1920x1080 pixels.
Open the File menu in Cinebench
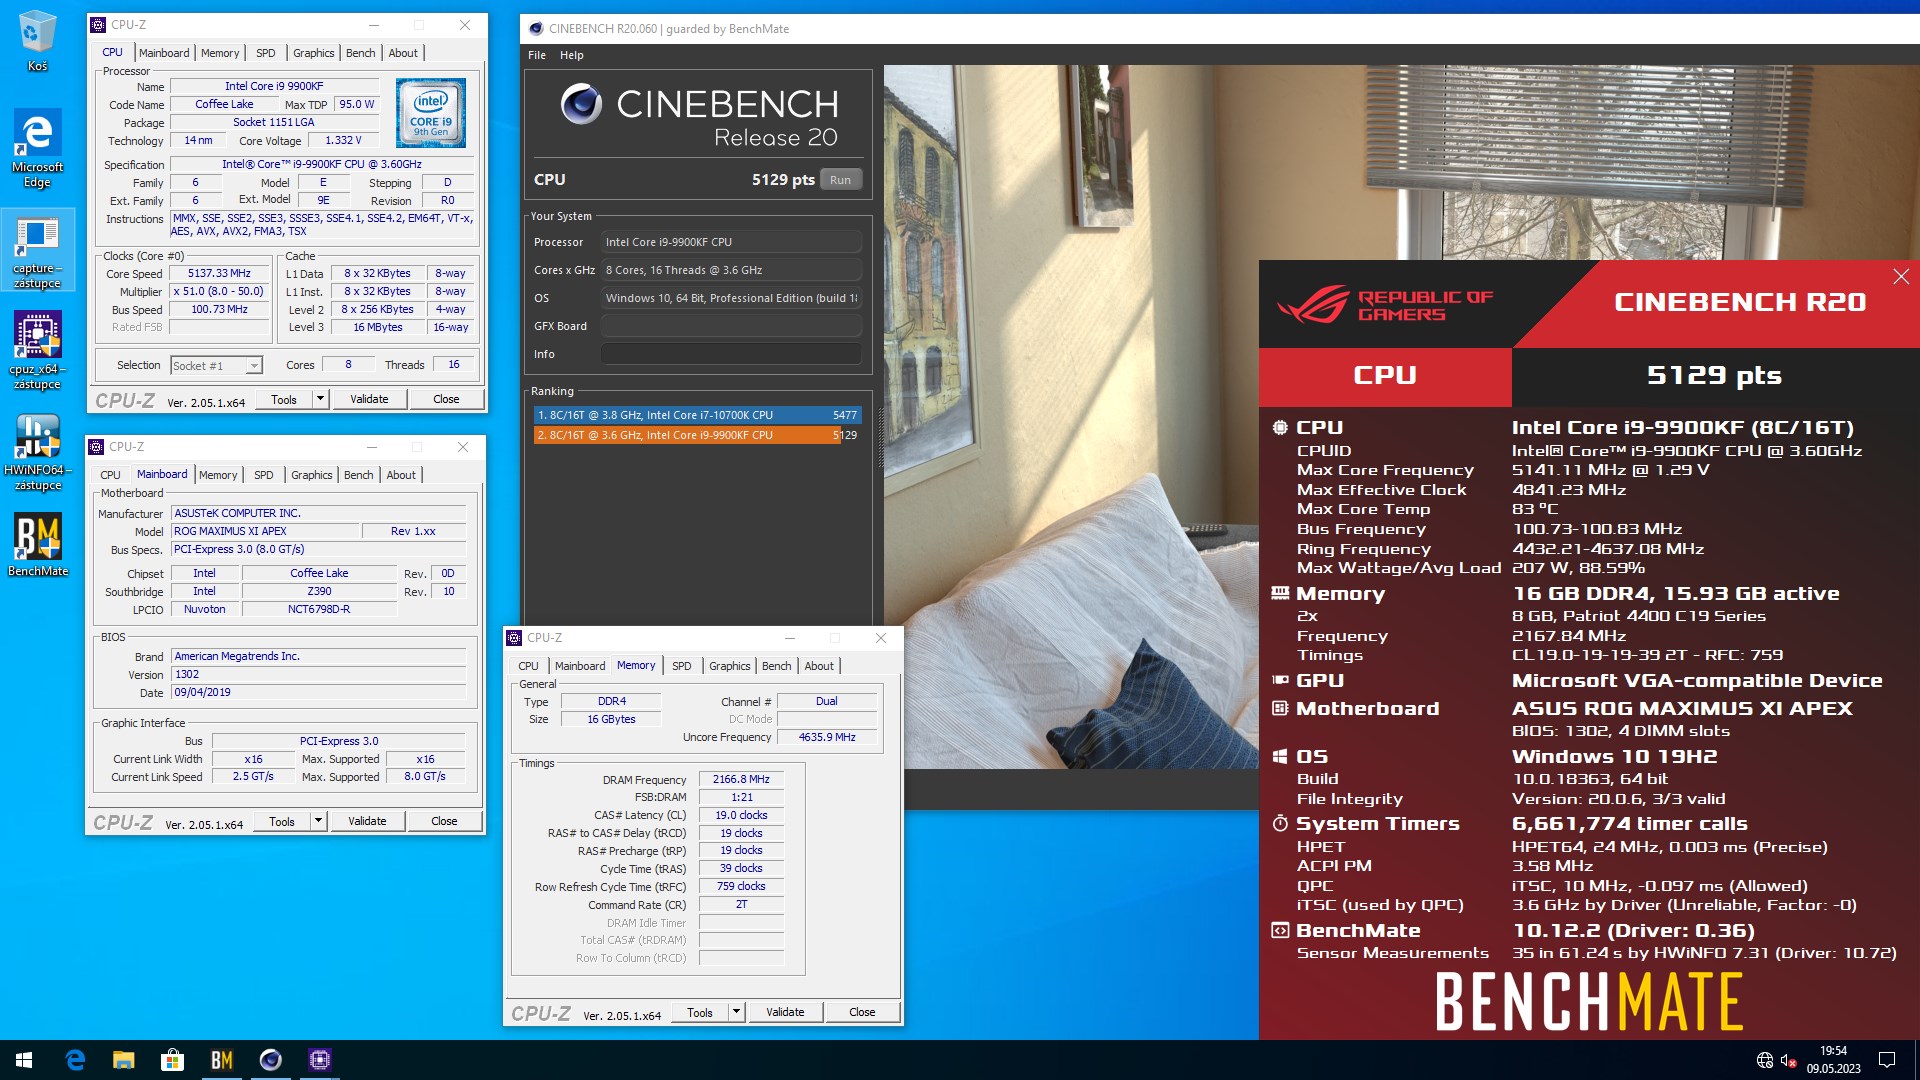[x=537, y=55]
